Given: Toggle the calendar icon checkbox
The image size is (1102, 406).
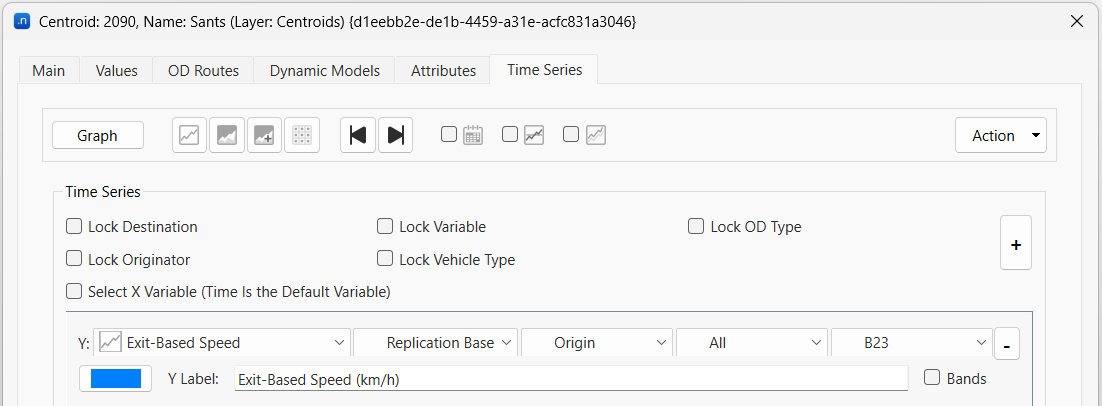Looking at the screenshot, I should pos(450,134).
